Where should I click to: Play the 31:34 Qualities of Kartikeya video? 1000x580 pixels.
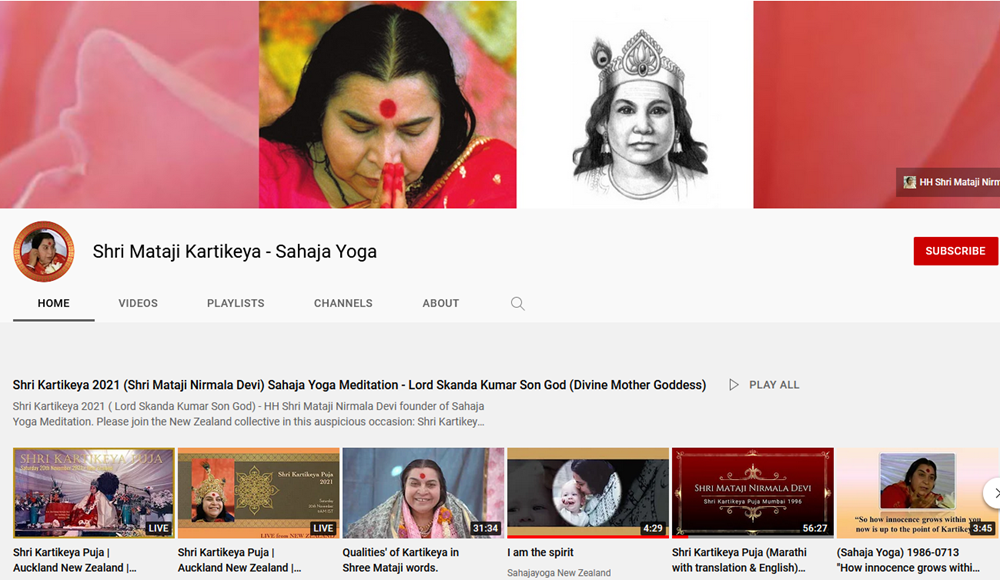[423, 492]
